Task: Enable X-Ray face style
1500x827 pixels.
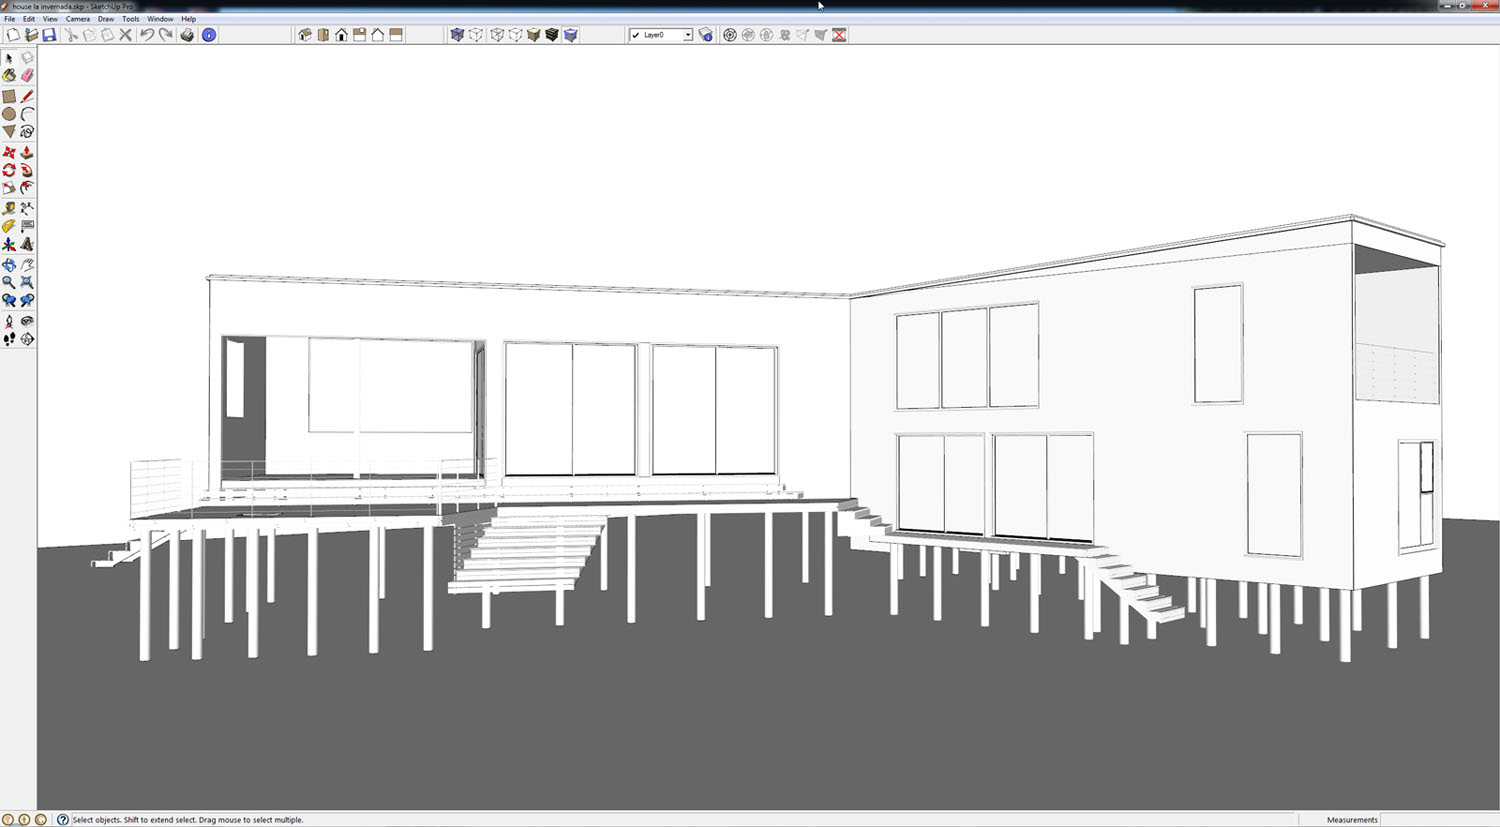Action: (x=457, y=35)
